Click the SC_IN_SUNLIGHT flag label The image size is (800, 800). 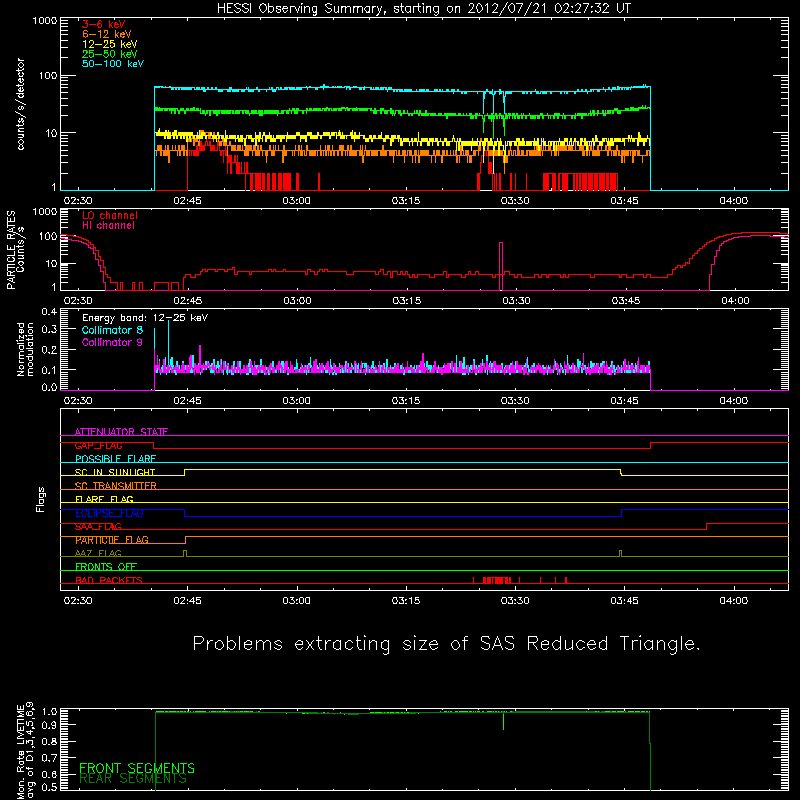click(115, 472)
